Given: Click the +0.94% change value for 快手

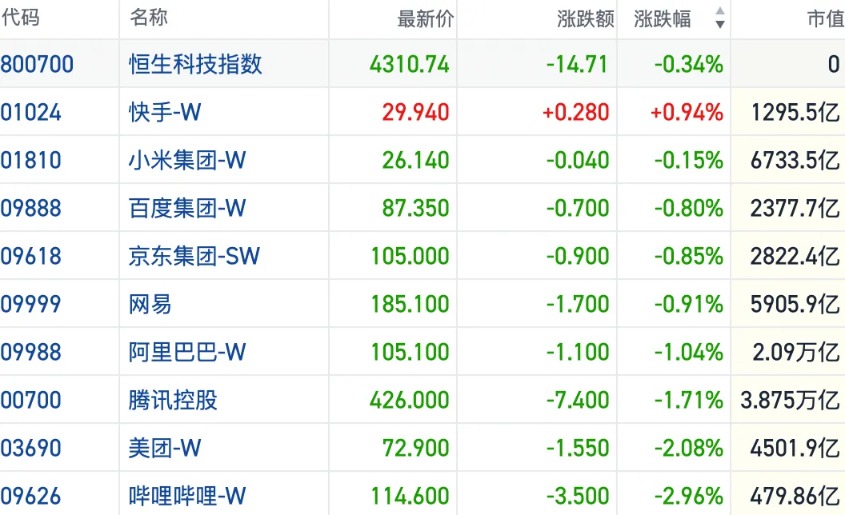Looking at the screenshot, I should [x=687, y=113].
